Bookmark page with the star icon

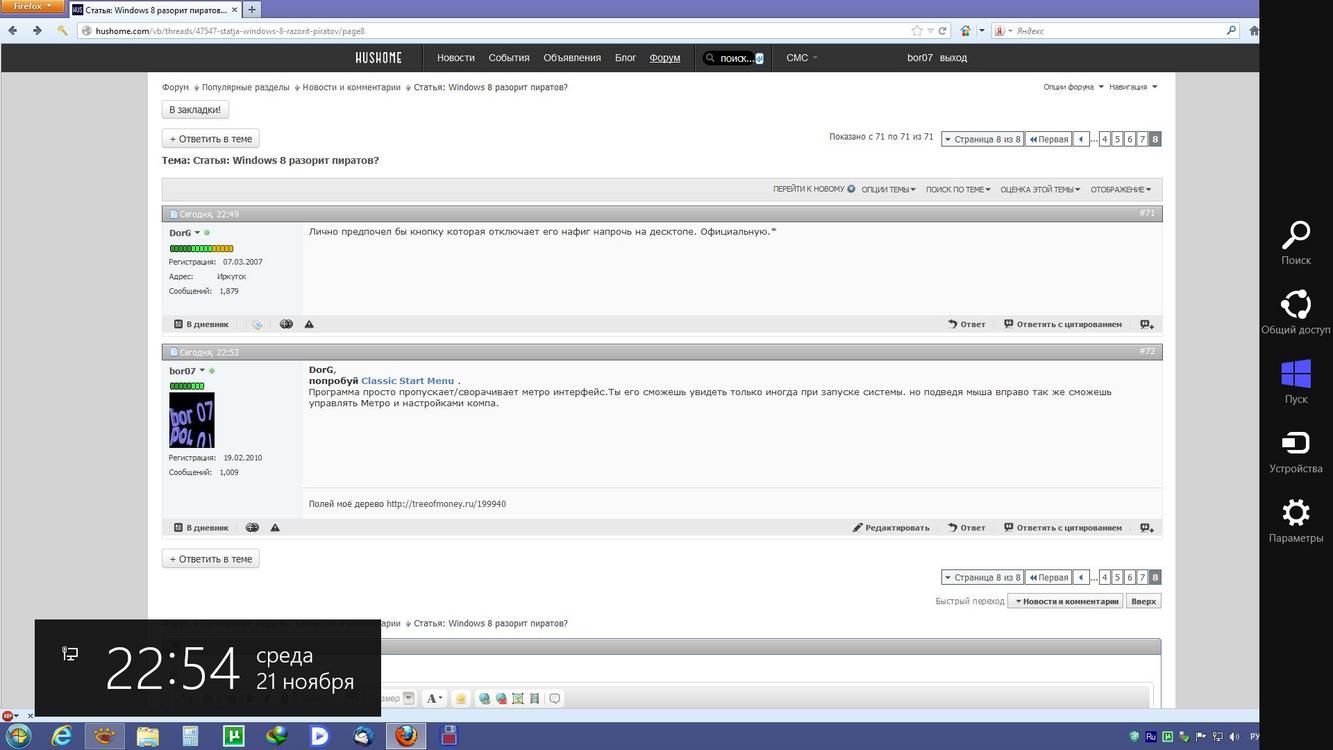point(916,30)
